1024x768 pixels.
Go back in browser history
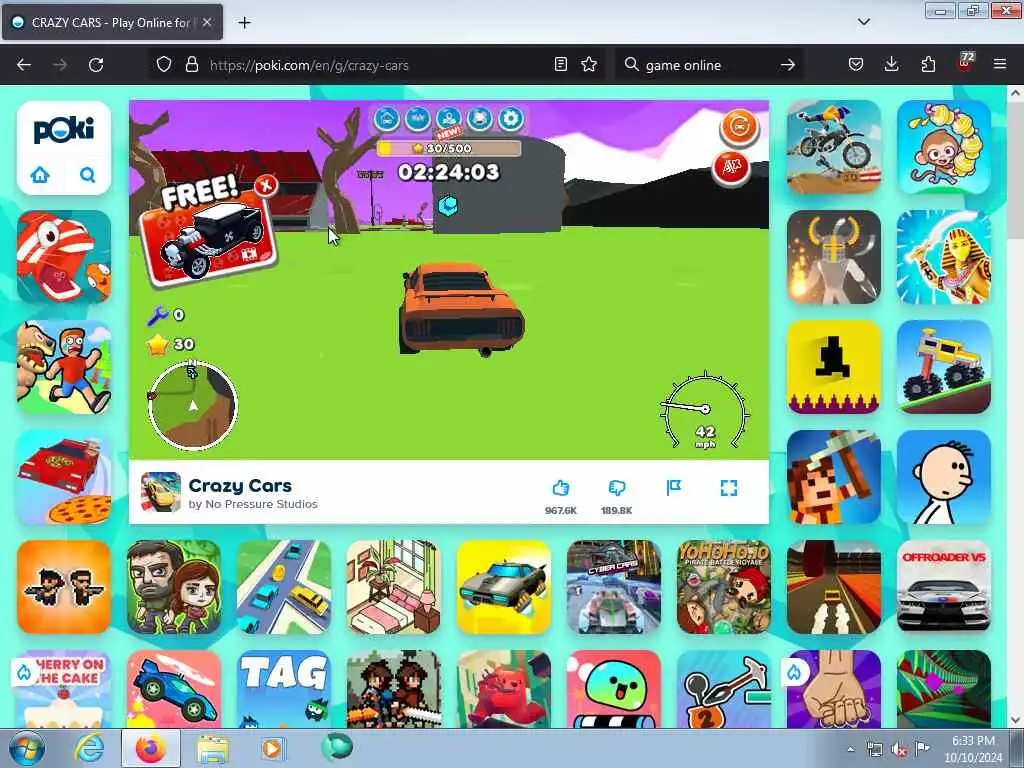[24, 65]
